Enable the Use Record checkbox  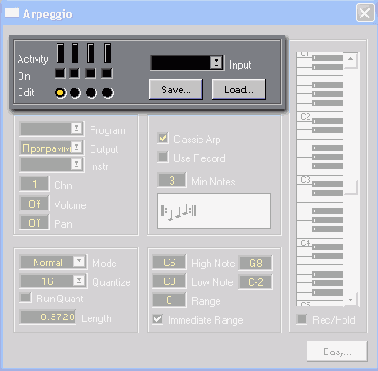coord(163,157)
